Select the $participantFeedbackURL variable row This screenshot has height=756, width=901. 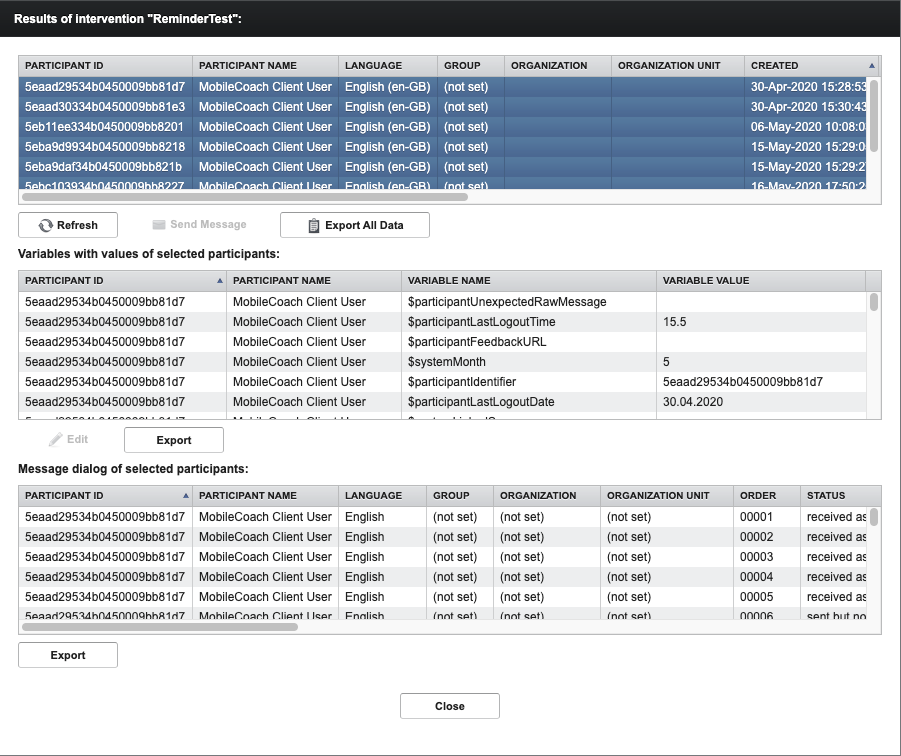(x=300, y=341)
